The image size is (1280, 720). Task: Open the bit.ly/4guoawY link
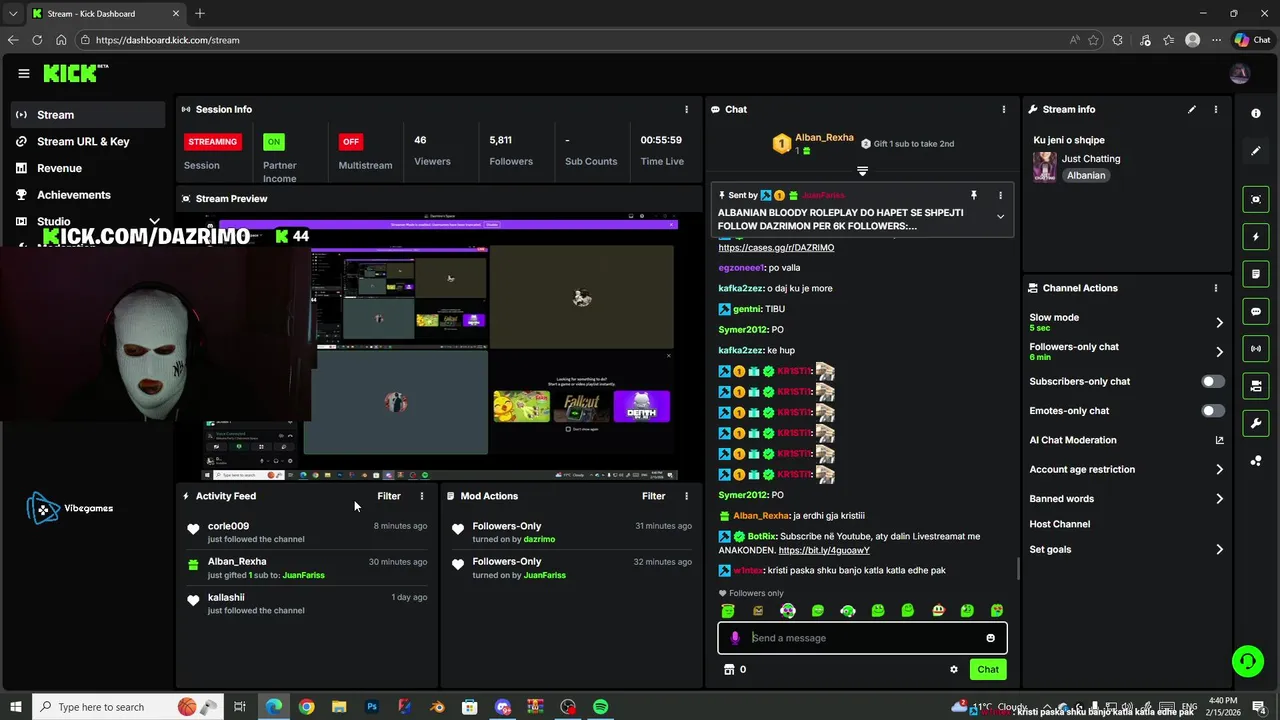point(824,550)
